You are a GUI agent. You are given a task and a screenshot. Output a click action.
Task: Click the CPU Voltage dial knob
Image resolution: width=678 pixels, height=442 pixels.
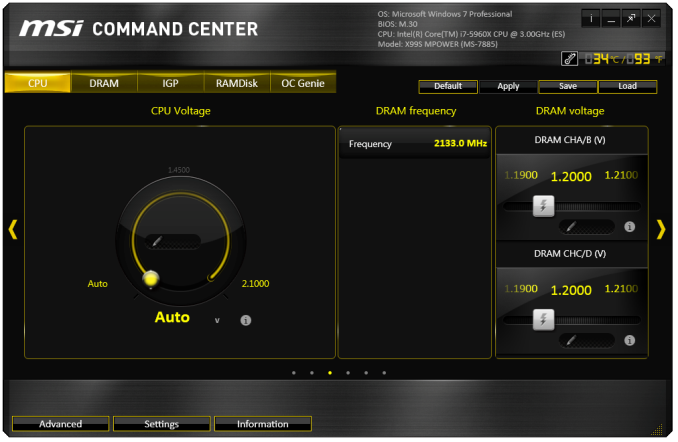click(x=151, y=279)
